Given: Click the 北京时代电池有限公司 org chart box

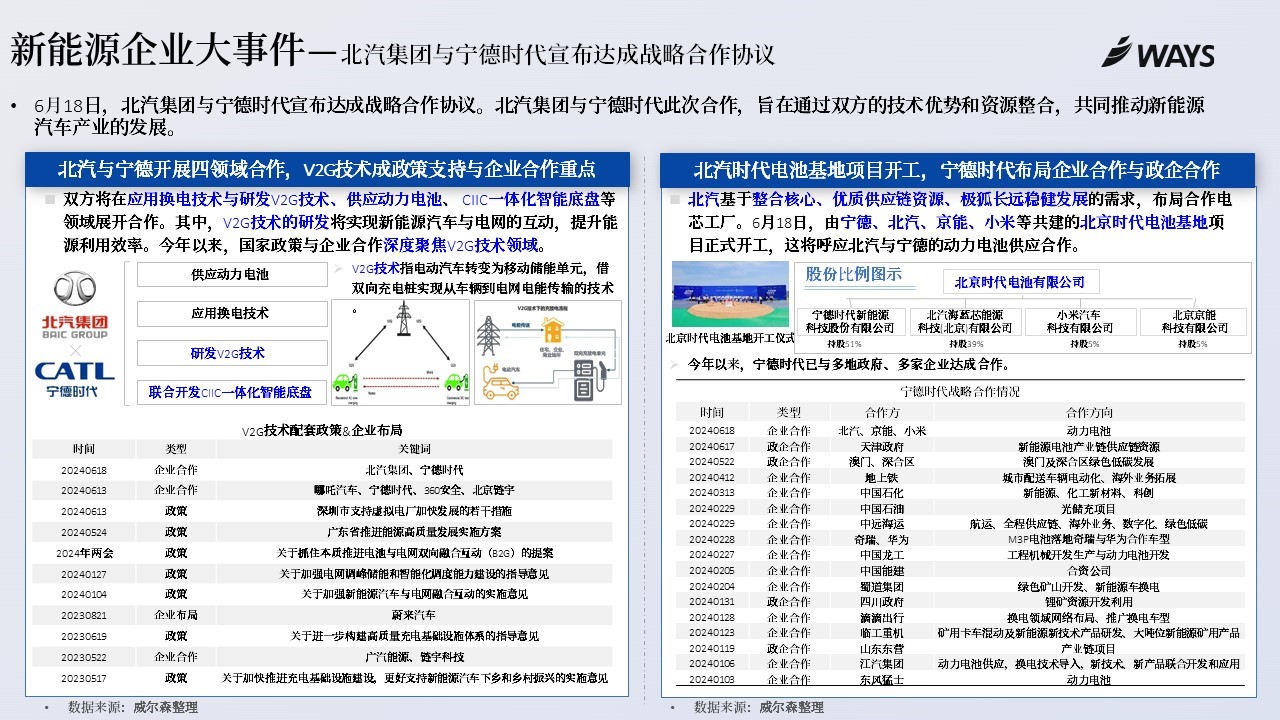Looking at the screenshot, I should coord(1020,281).
